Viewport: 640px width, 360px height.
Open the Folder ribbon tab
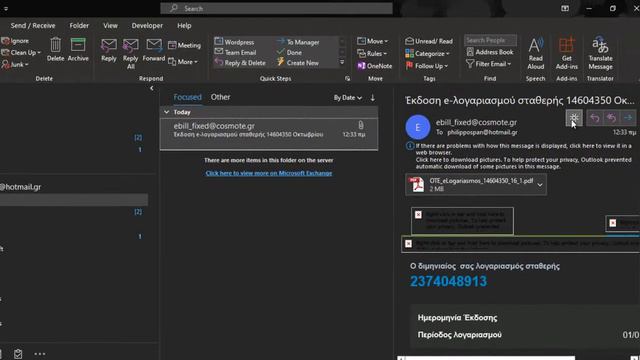pyautogui.click(x=79, y=25)
